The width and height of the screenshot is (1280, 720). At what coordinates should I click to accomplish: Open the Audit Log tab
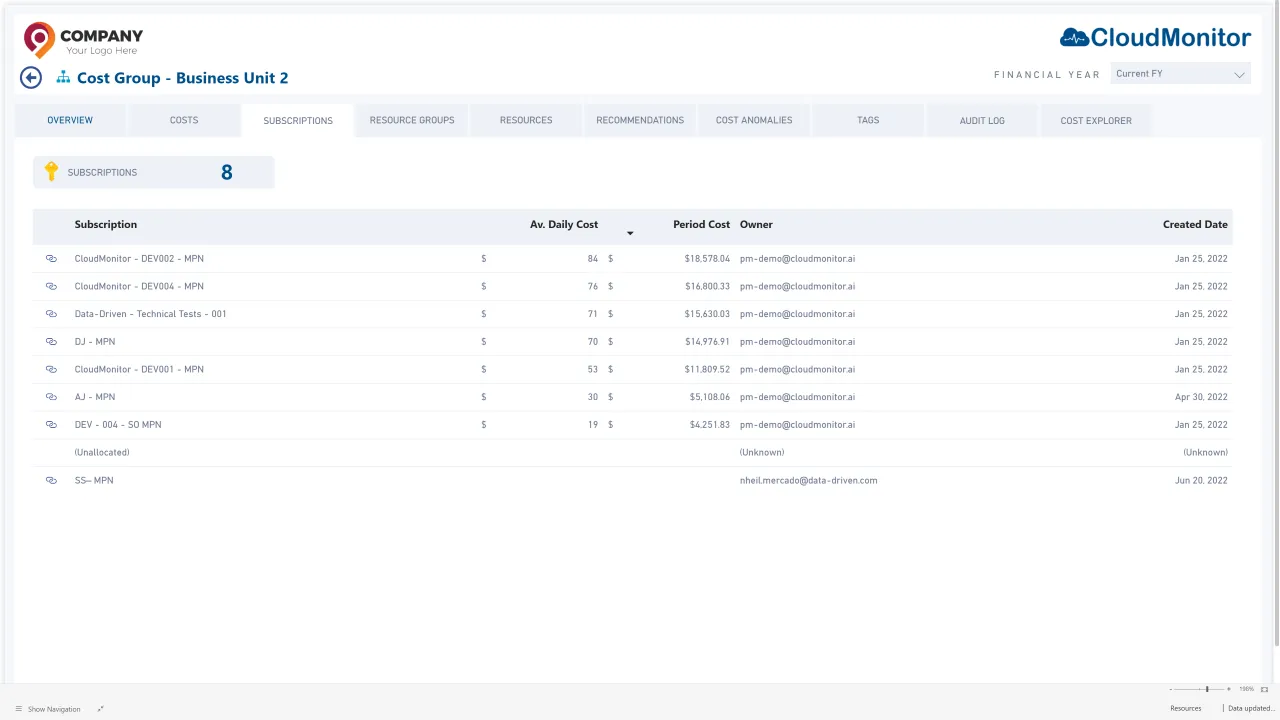click(x=982, y=120)
